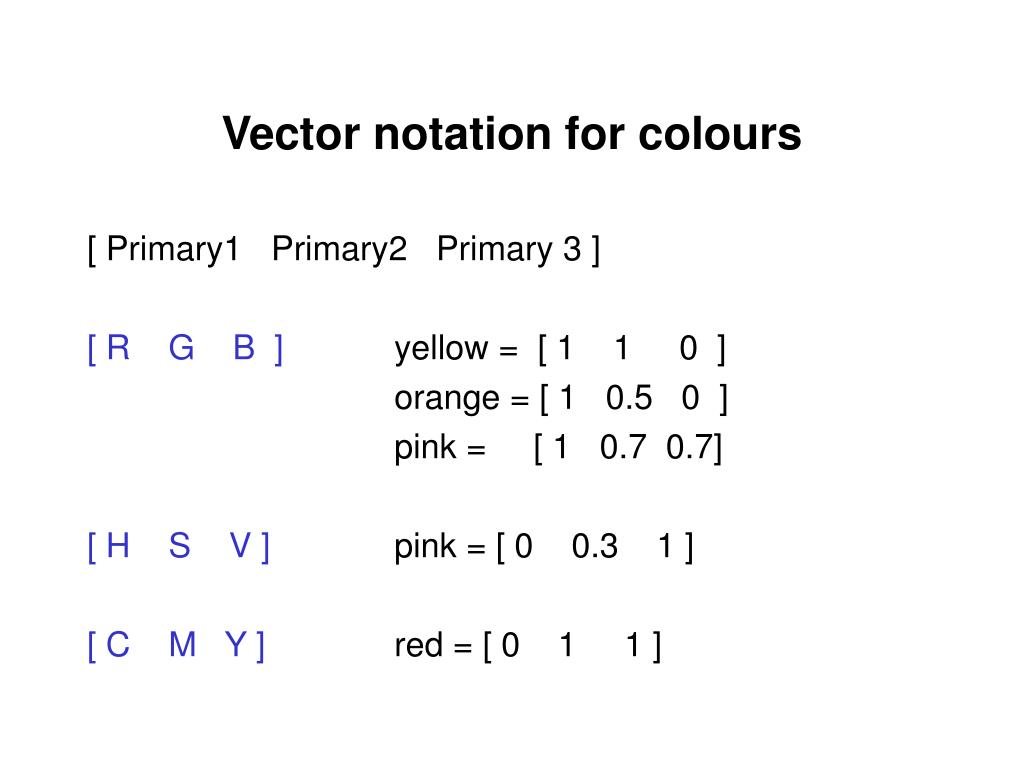Click the 'yellow =' text

point(456,349)
